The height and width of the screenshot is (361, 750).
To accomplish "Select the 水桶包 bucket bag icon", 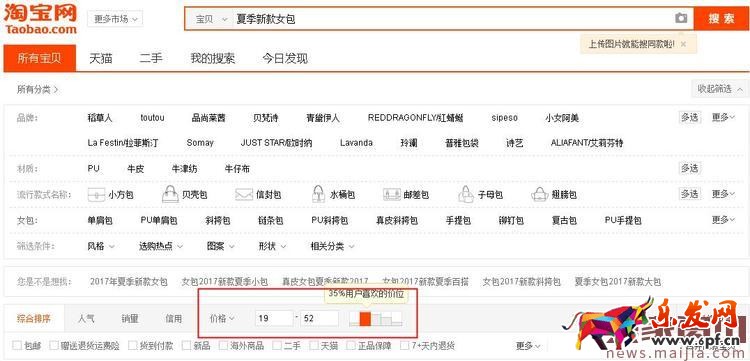I will tap(319, 194).
